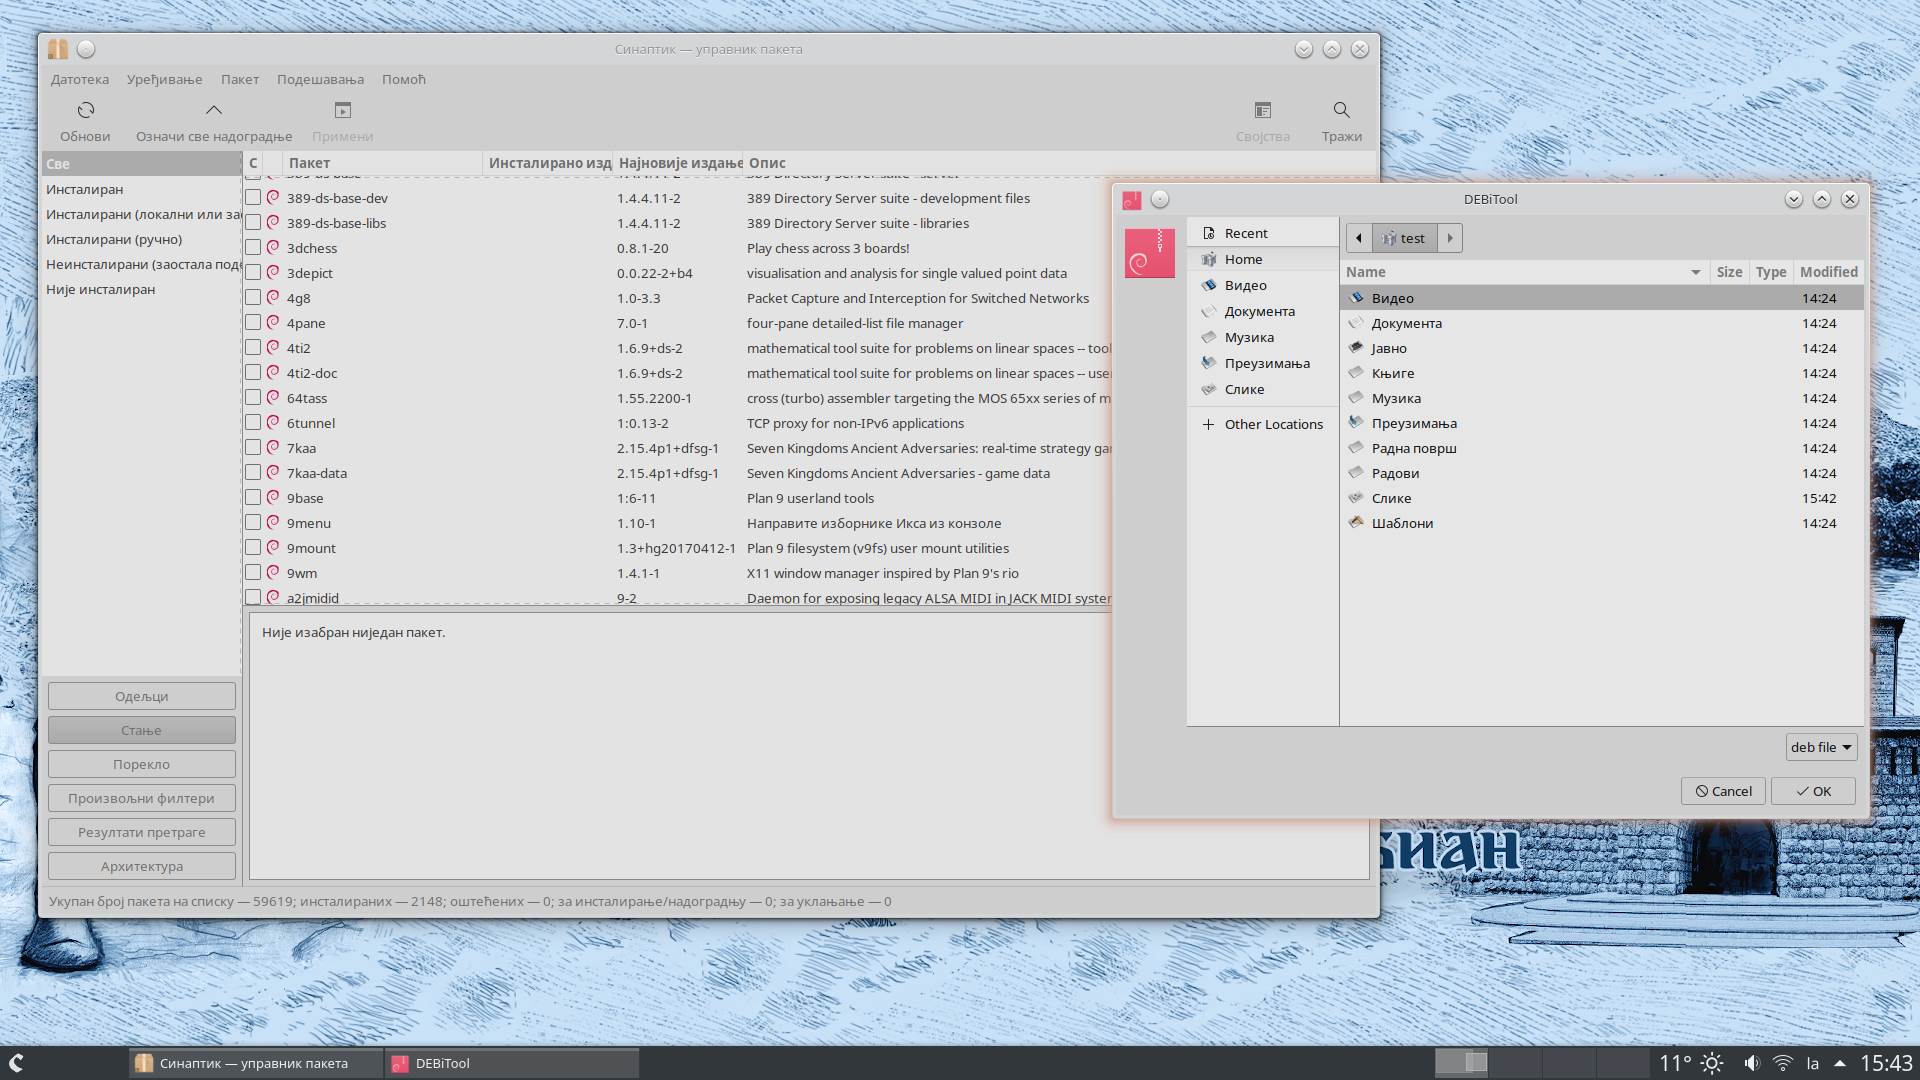Image resolution: width=1920 pixels, height=1080 pixels.
Task: Click the forward arrow in the path bar
Action: click(1450, 238)
